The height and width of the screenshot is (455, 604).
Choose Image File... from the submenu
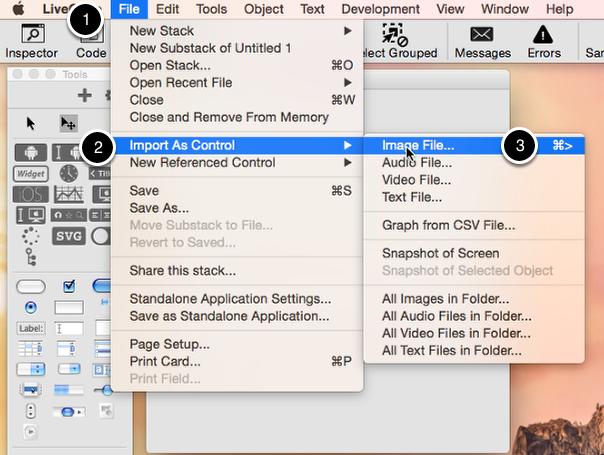(474, 145)
